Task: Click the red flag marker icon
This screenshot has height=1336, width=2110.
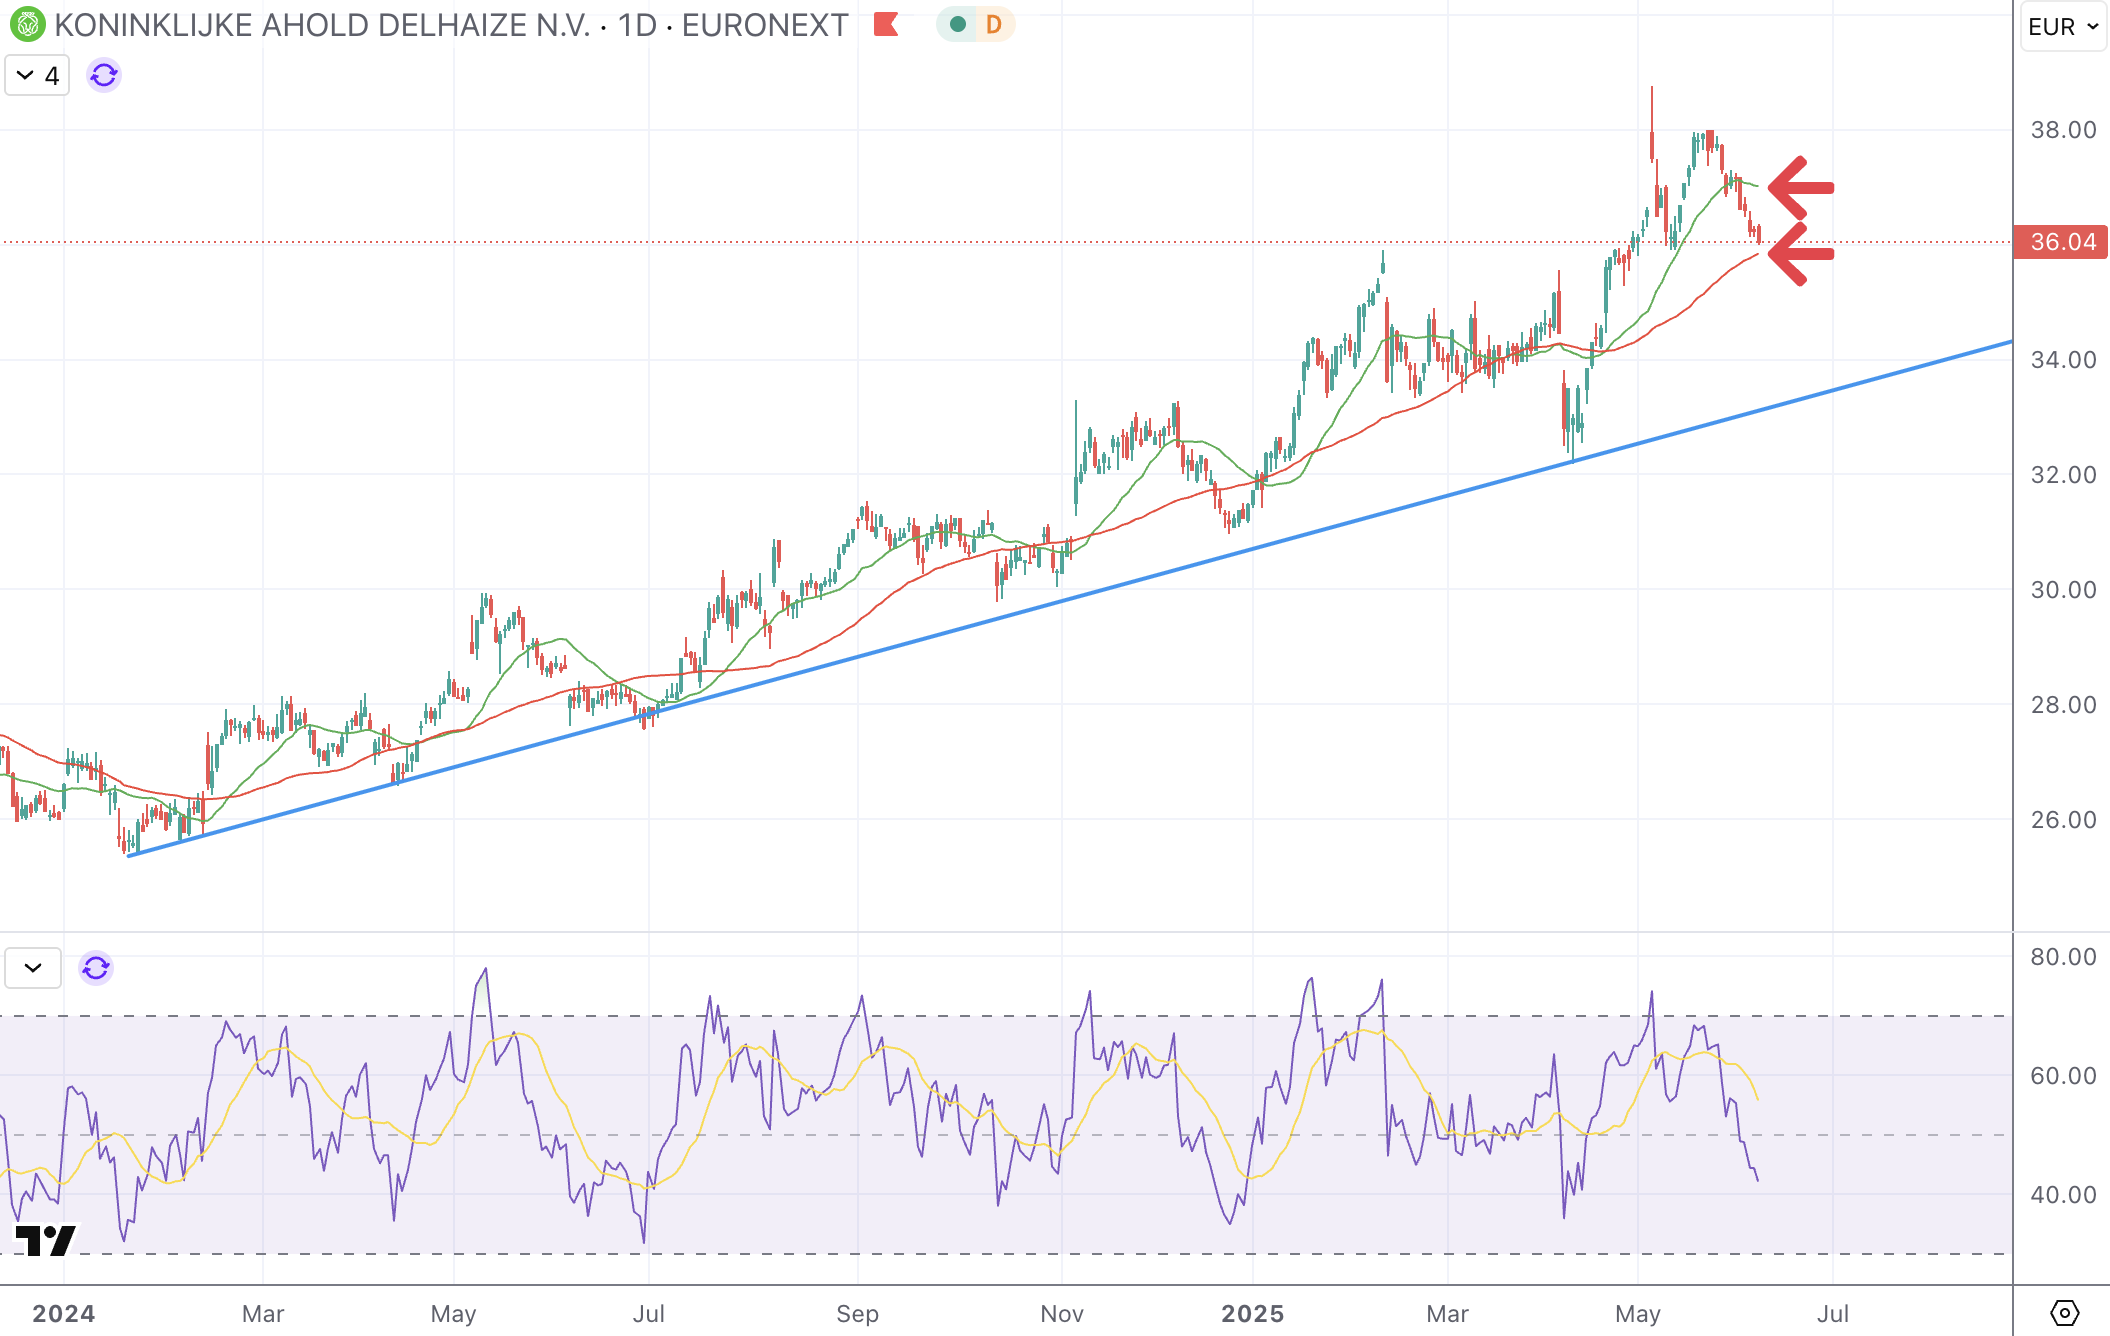Action: [x=886, y=24]
